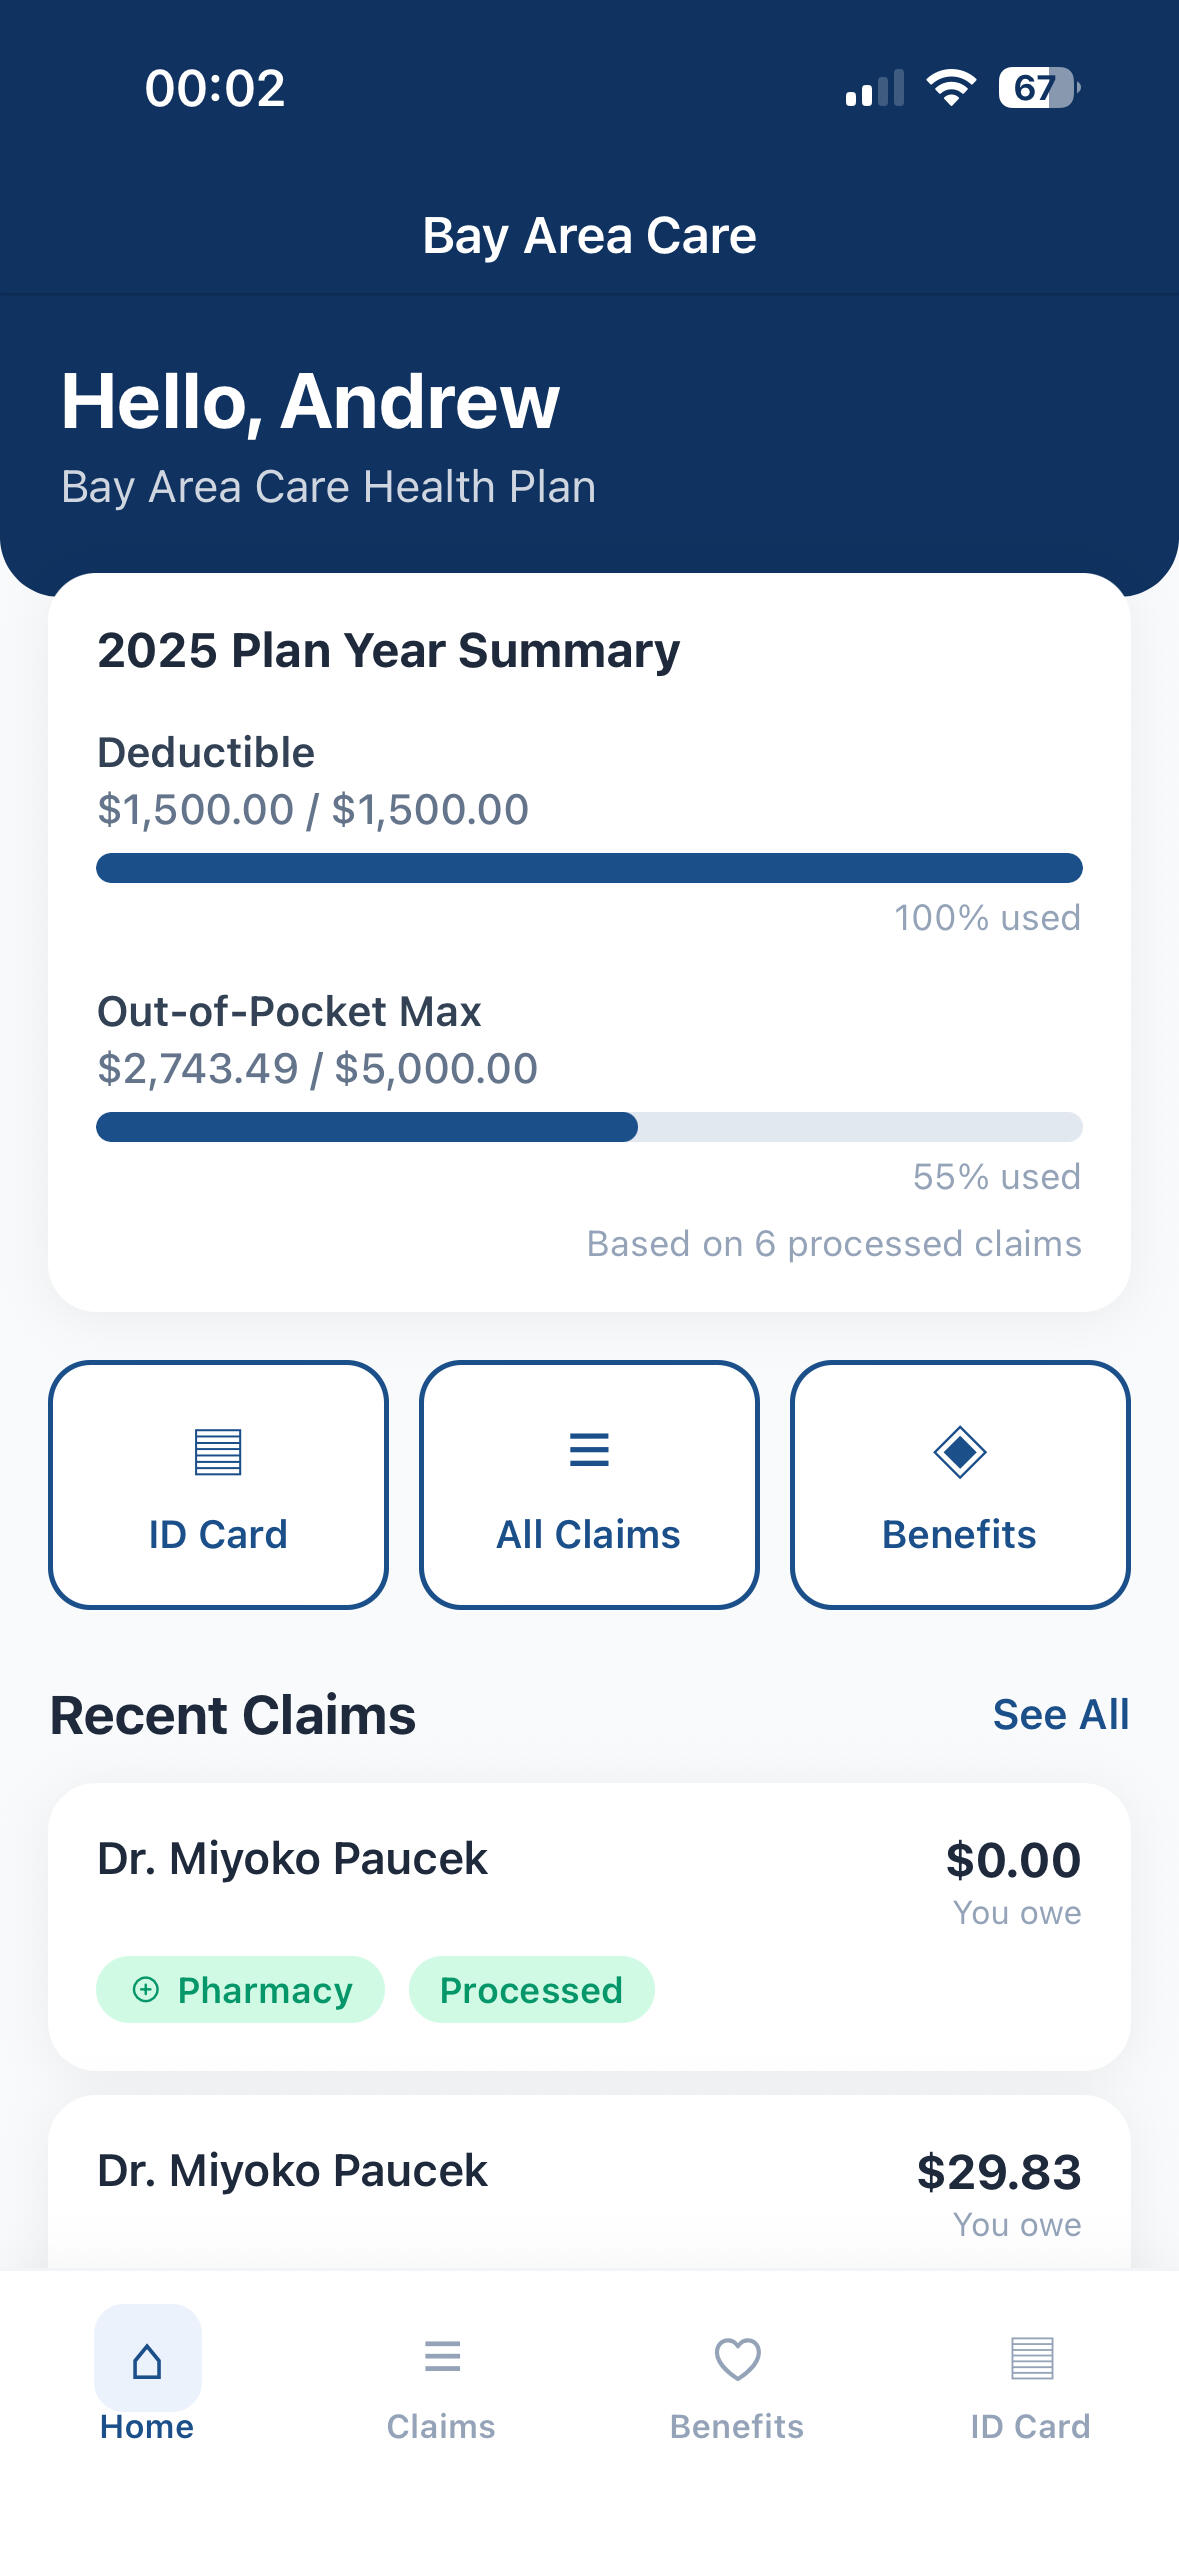Tap the Benefits diamond icon
1179x2556 pixels.
(x=960, y=1451)
